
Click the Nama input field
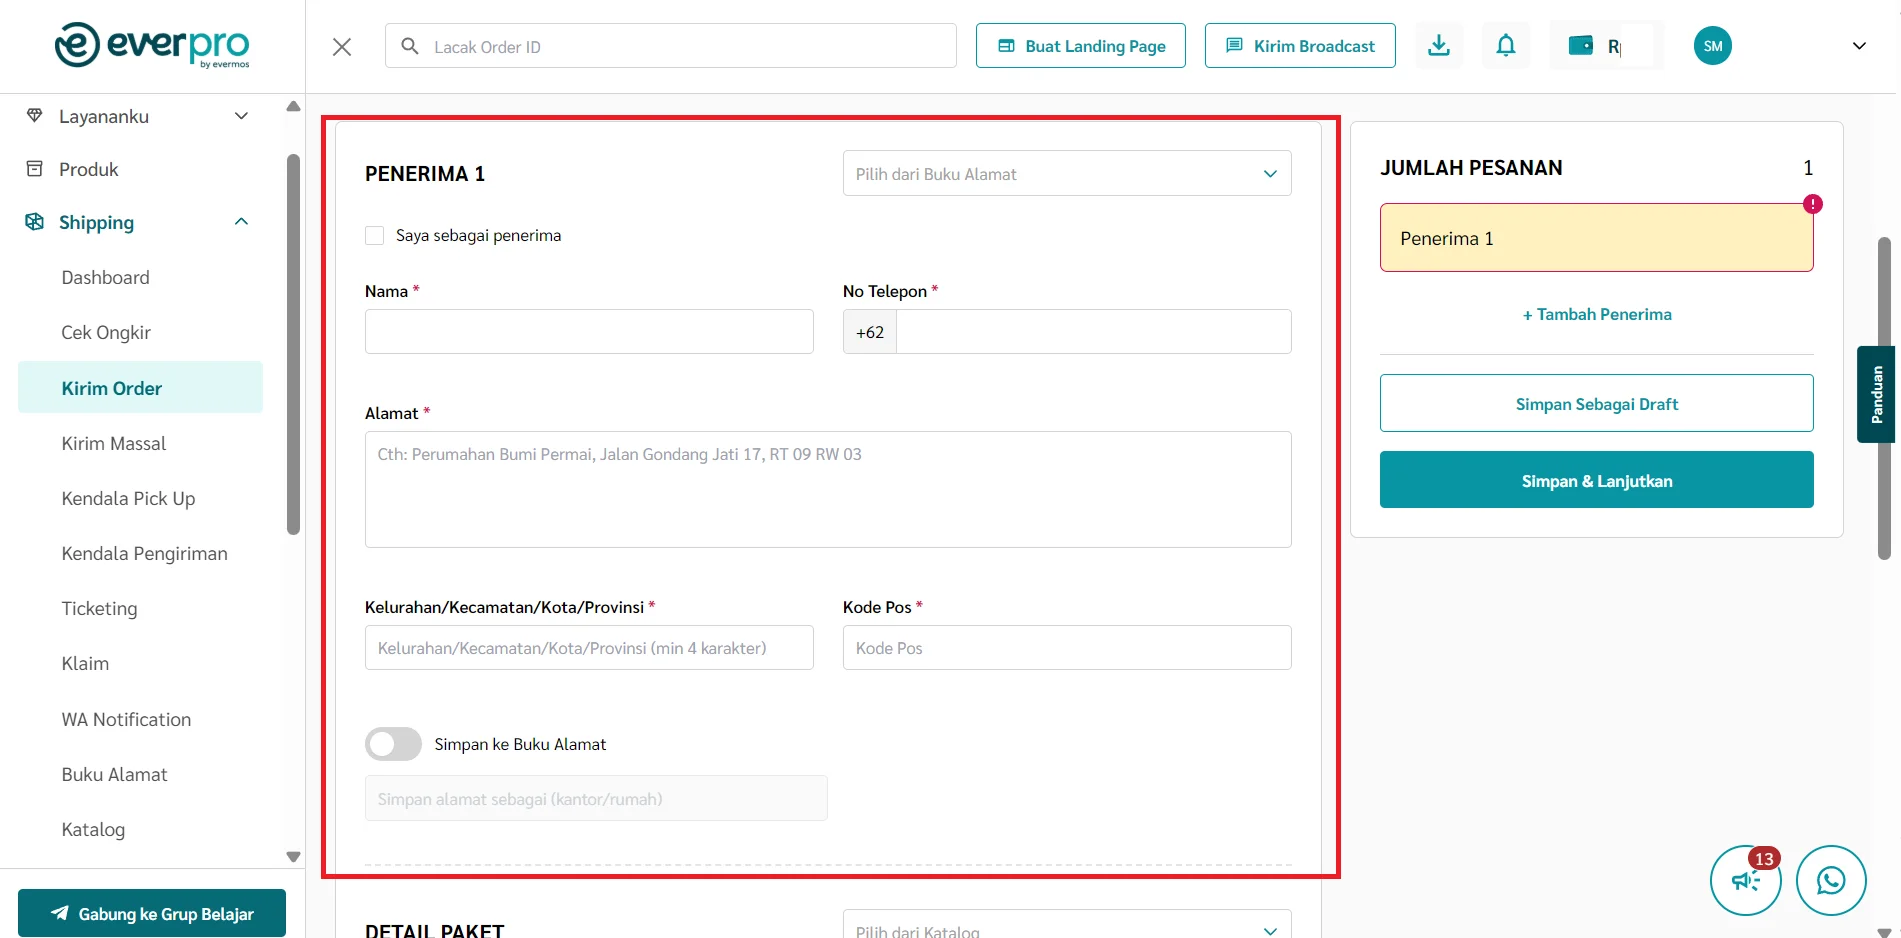pyautogui.click(x=589, y=332)
